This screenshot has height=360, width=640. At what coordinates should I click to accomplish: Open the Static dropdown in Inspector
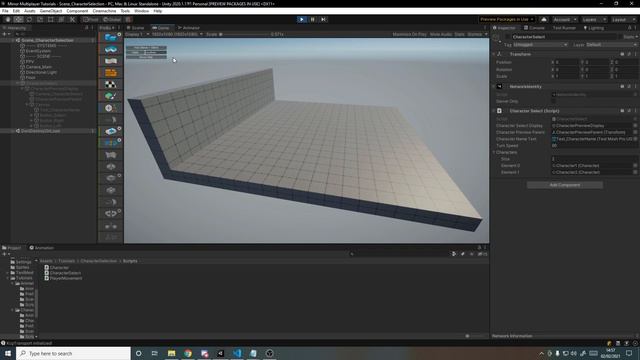(630, 37)
